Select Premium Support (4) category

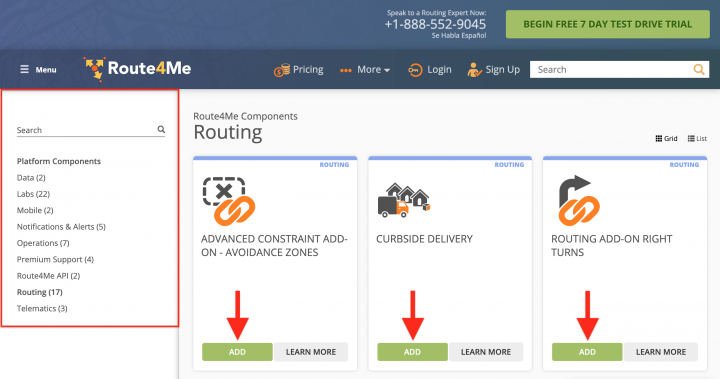(55, 260)
